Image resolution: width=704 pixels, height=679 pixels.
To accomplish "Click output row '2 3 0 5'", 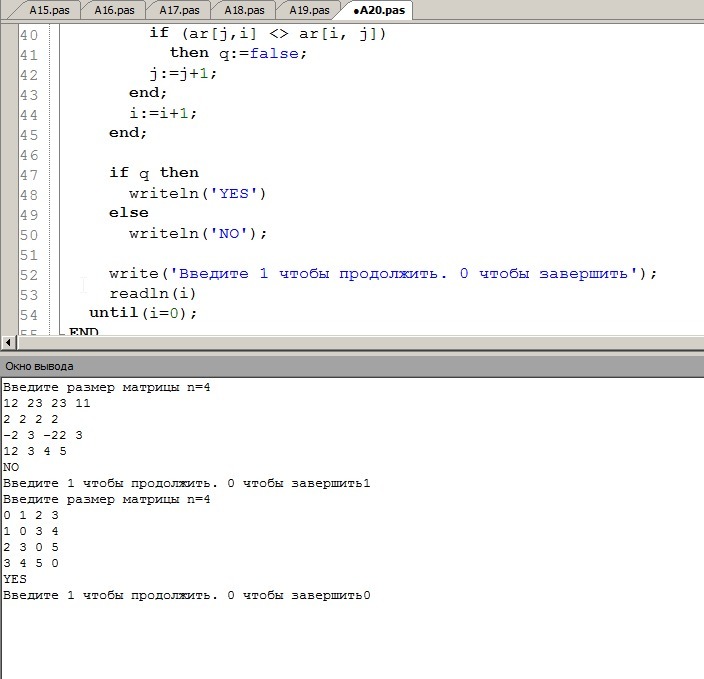I will [31, 547].
